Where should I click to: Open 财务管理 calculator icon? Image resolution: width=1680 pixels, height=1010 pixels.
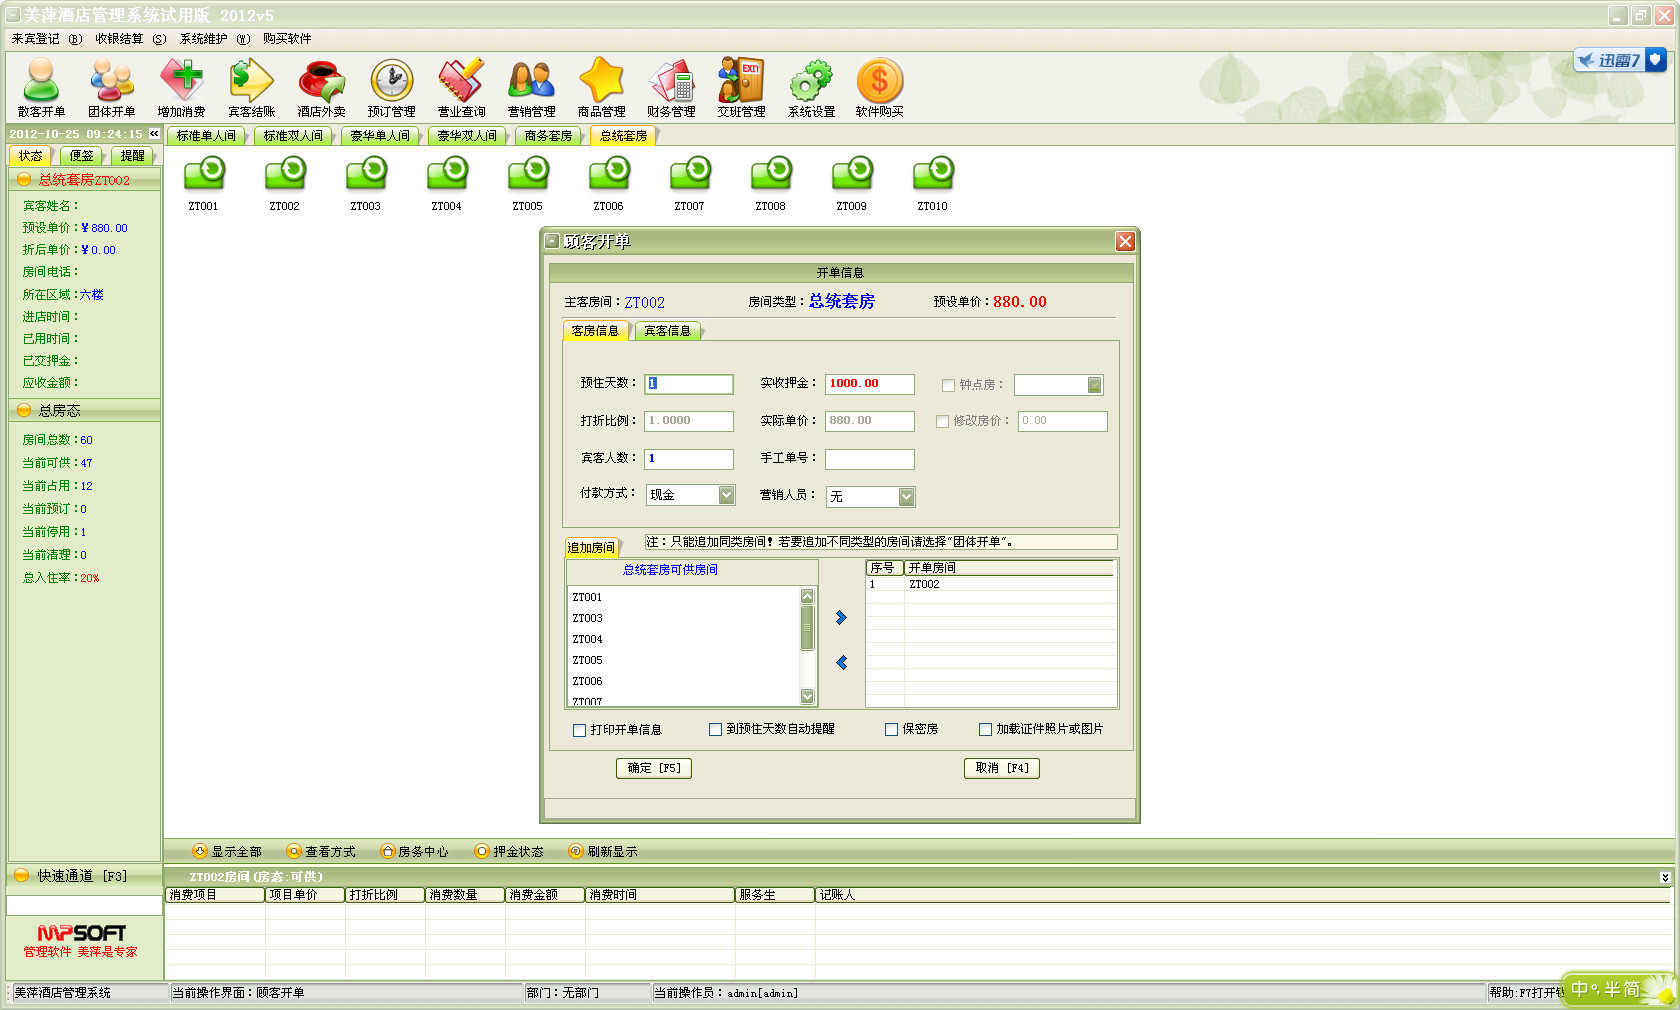[x=671, y=88]
